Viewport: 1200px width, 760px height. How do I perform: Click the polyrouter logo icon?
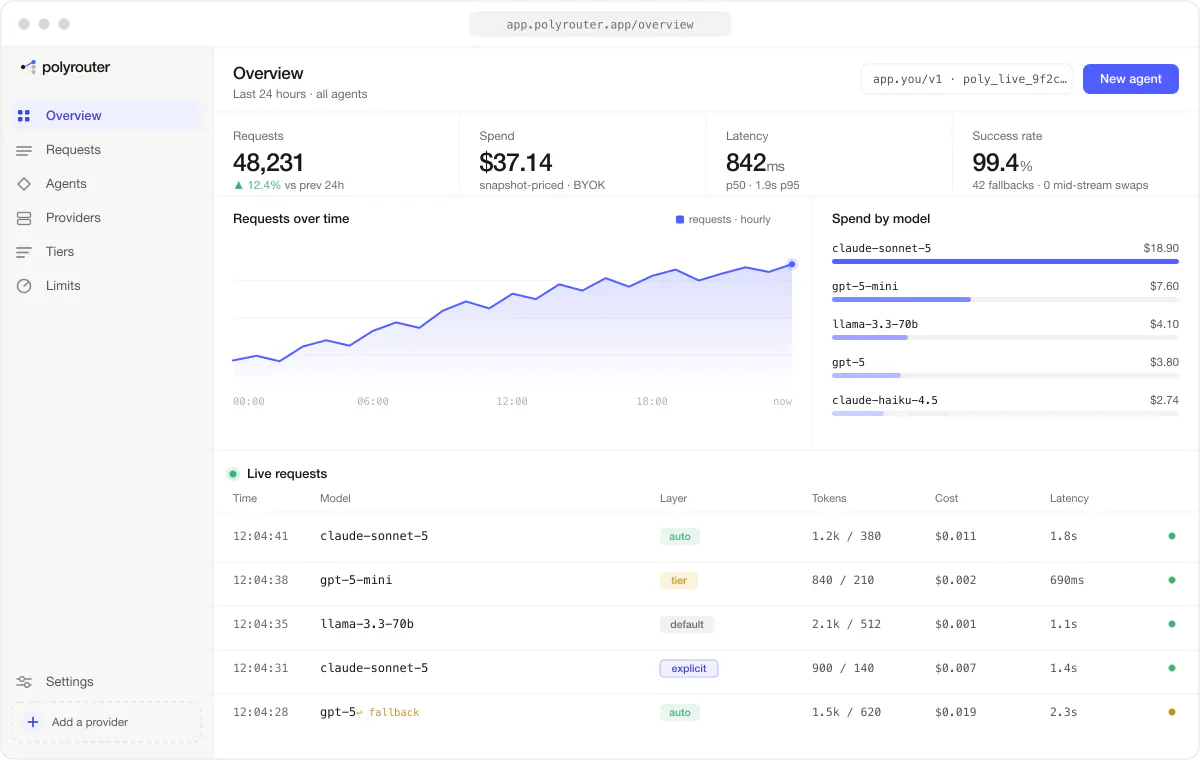tap(28, 67)
